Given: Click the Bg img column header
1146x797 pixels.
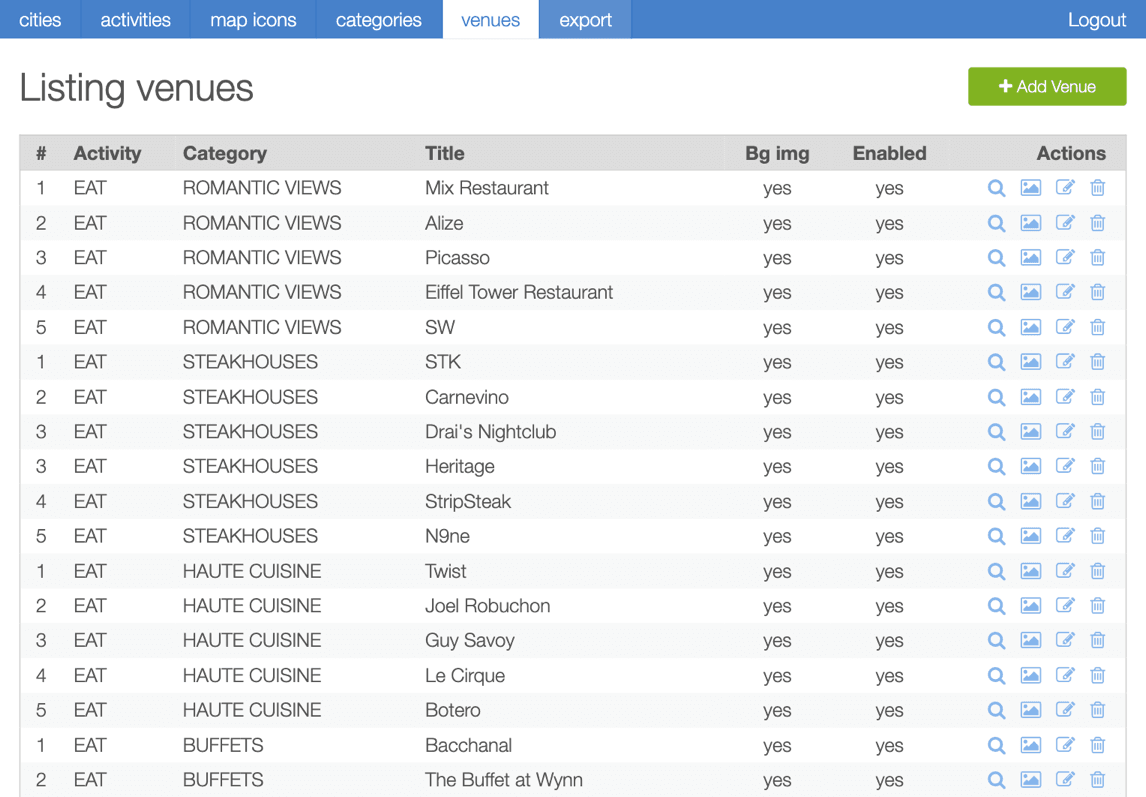Looking at the screenshot, I should (x=777, y=154).
